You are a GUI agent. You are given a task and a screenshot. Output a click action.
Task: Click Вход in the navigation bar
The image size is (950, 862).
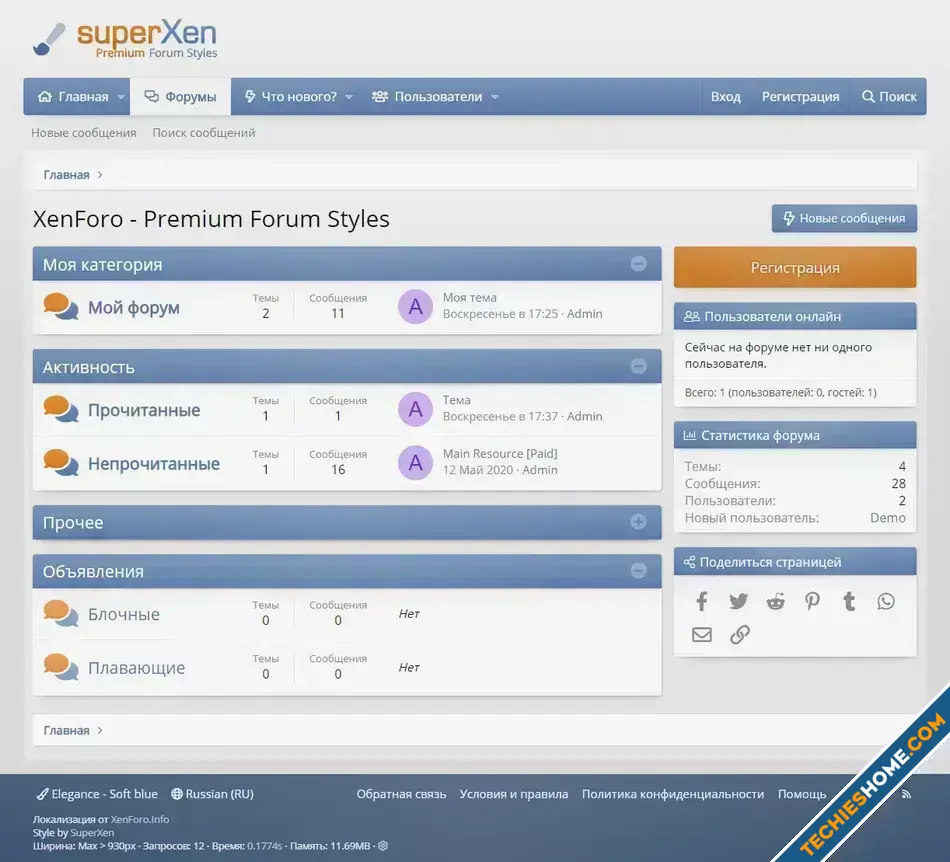[x=725, y=97]
